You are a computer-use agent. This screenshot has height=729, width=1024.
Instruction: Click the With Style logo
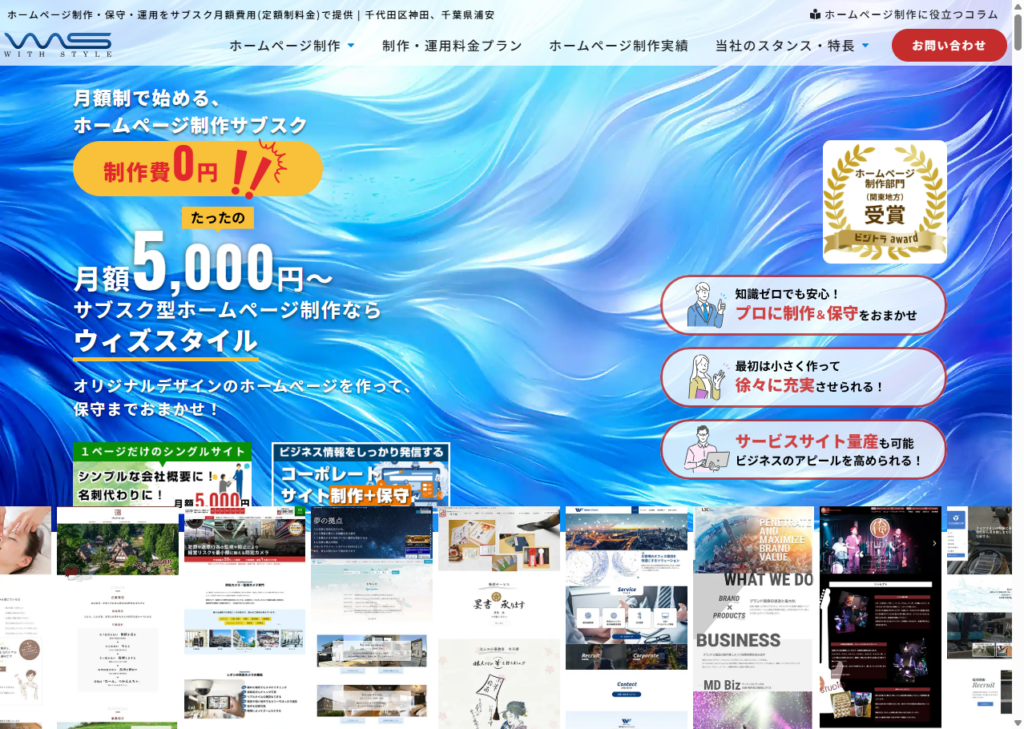(x=57, y=45)
